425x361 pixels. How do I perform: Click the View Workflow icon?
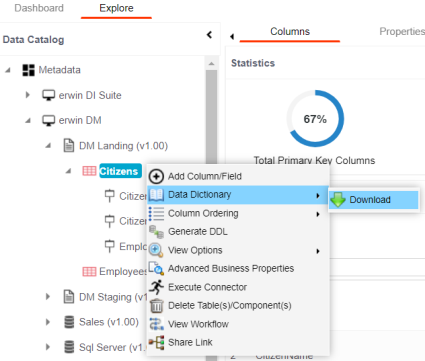coord(156,324)
